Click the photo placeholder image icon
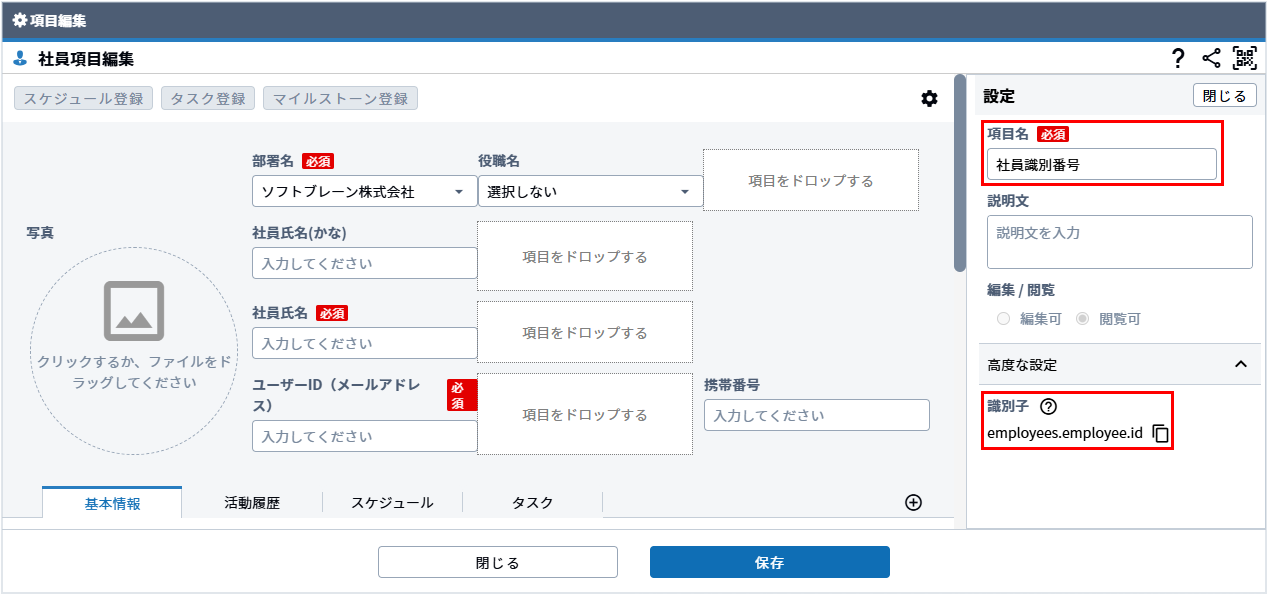1268x595 pixels. 134,311
